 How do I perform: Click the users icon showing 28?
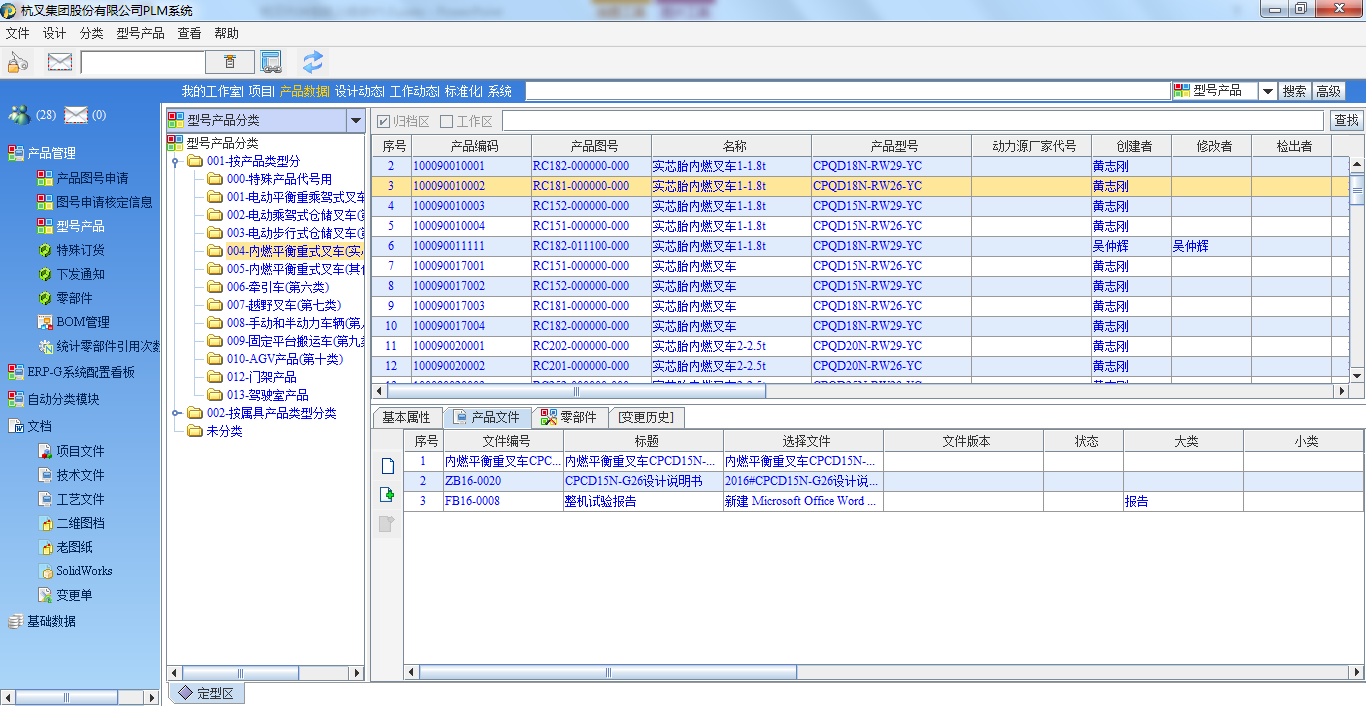20,115
